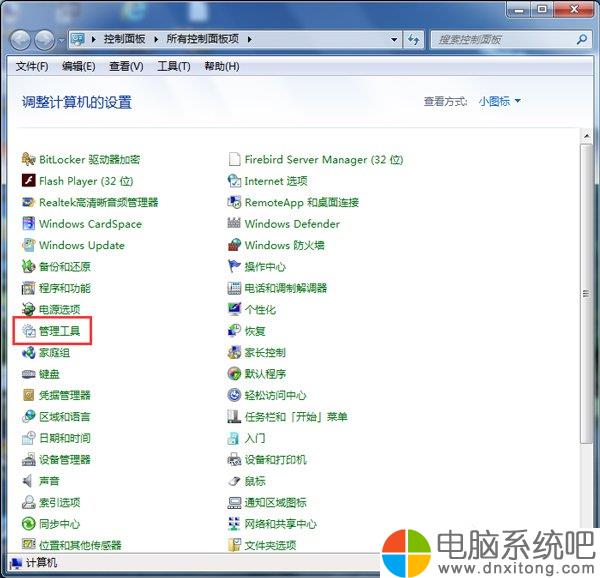Screen dimensions: 600x578
Task: Click the 电源选项 icon
Action: coord(29,309)
